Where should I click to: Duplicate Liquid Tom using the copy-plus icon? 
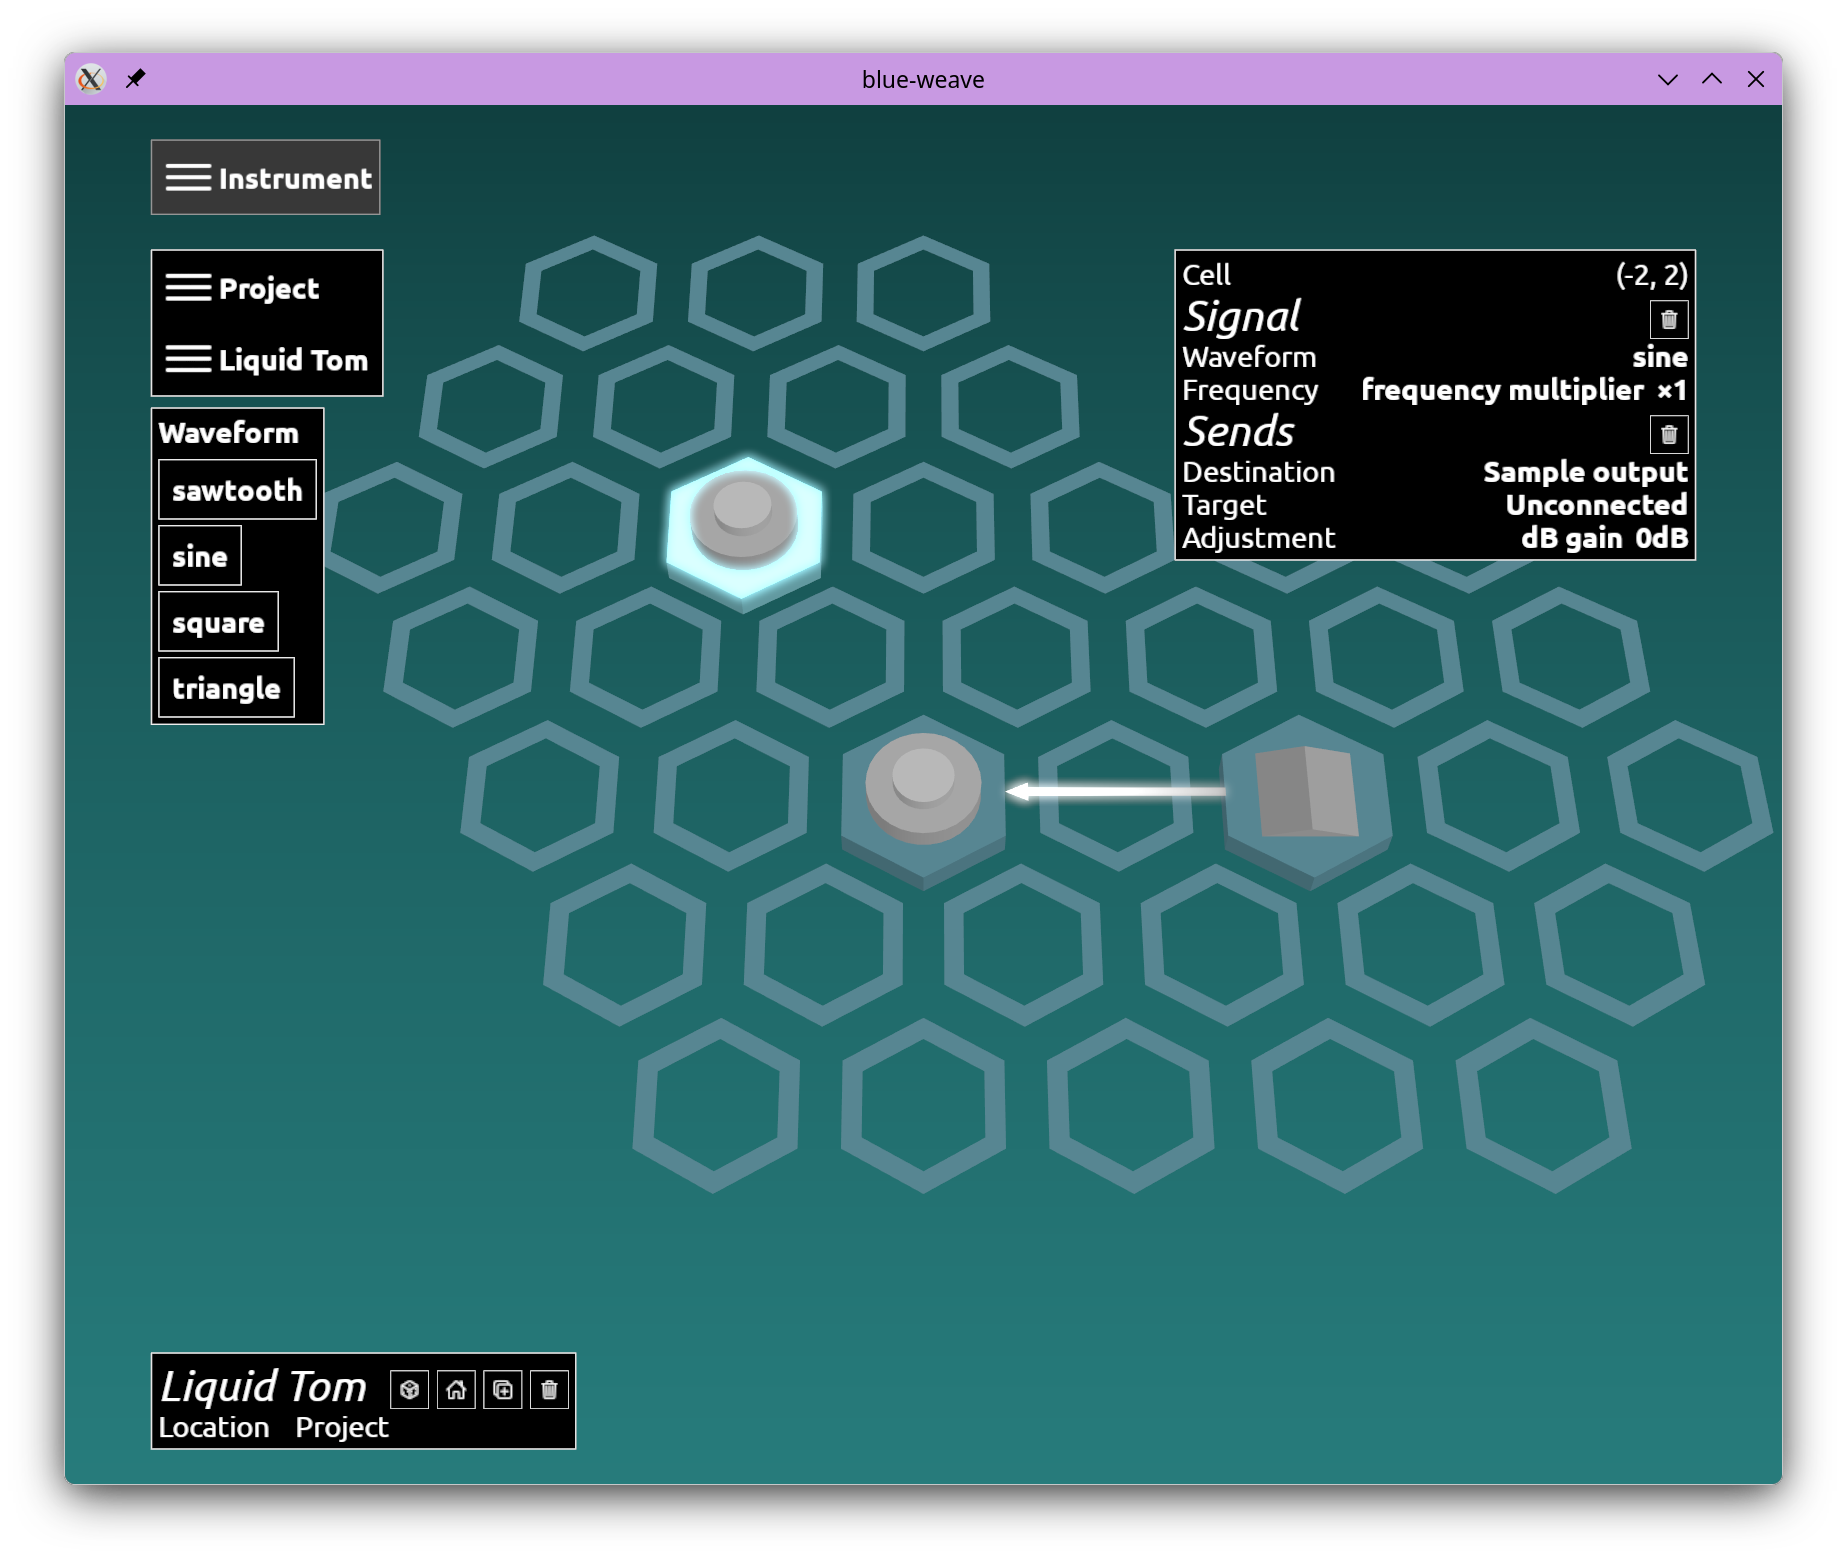(x=503, y=1390)
